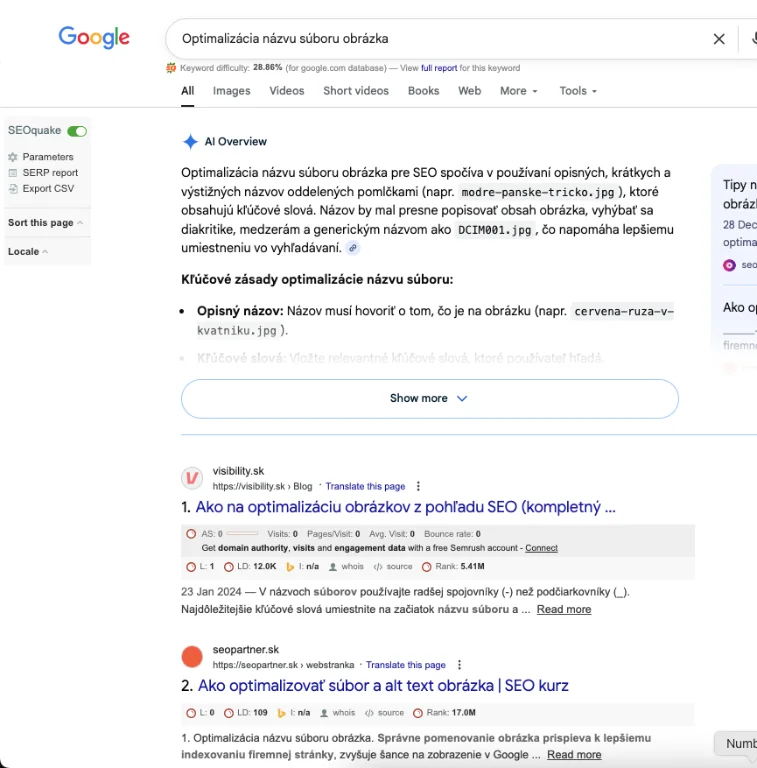757x768 pixels.
Task: Open three-dot menu for visibility.sk result
Action: tap(419, 486)
